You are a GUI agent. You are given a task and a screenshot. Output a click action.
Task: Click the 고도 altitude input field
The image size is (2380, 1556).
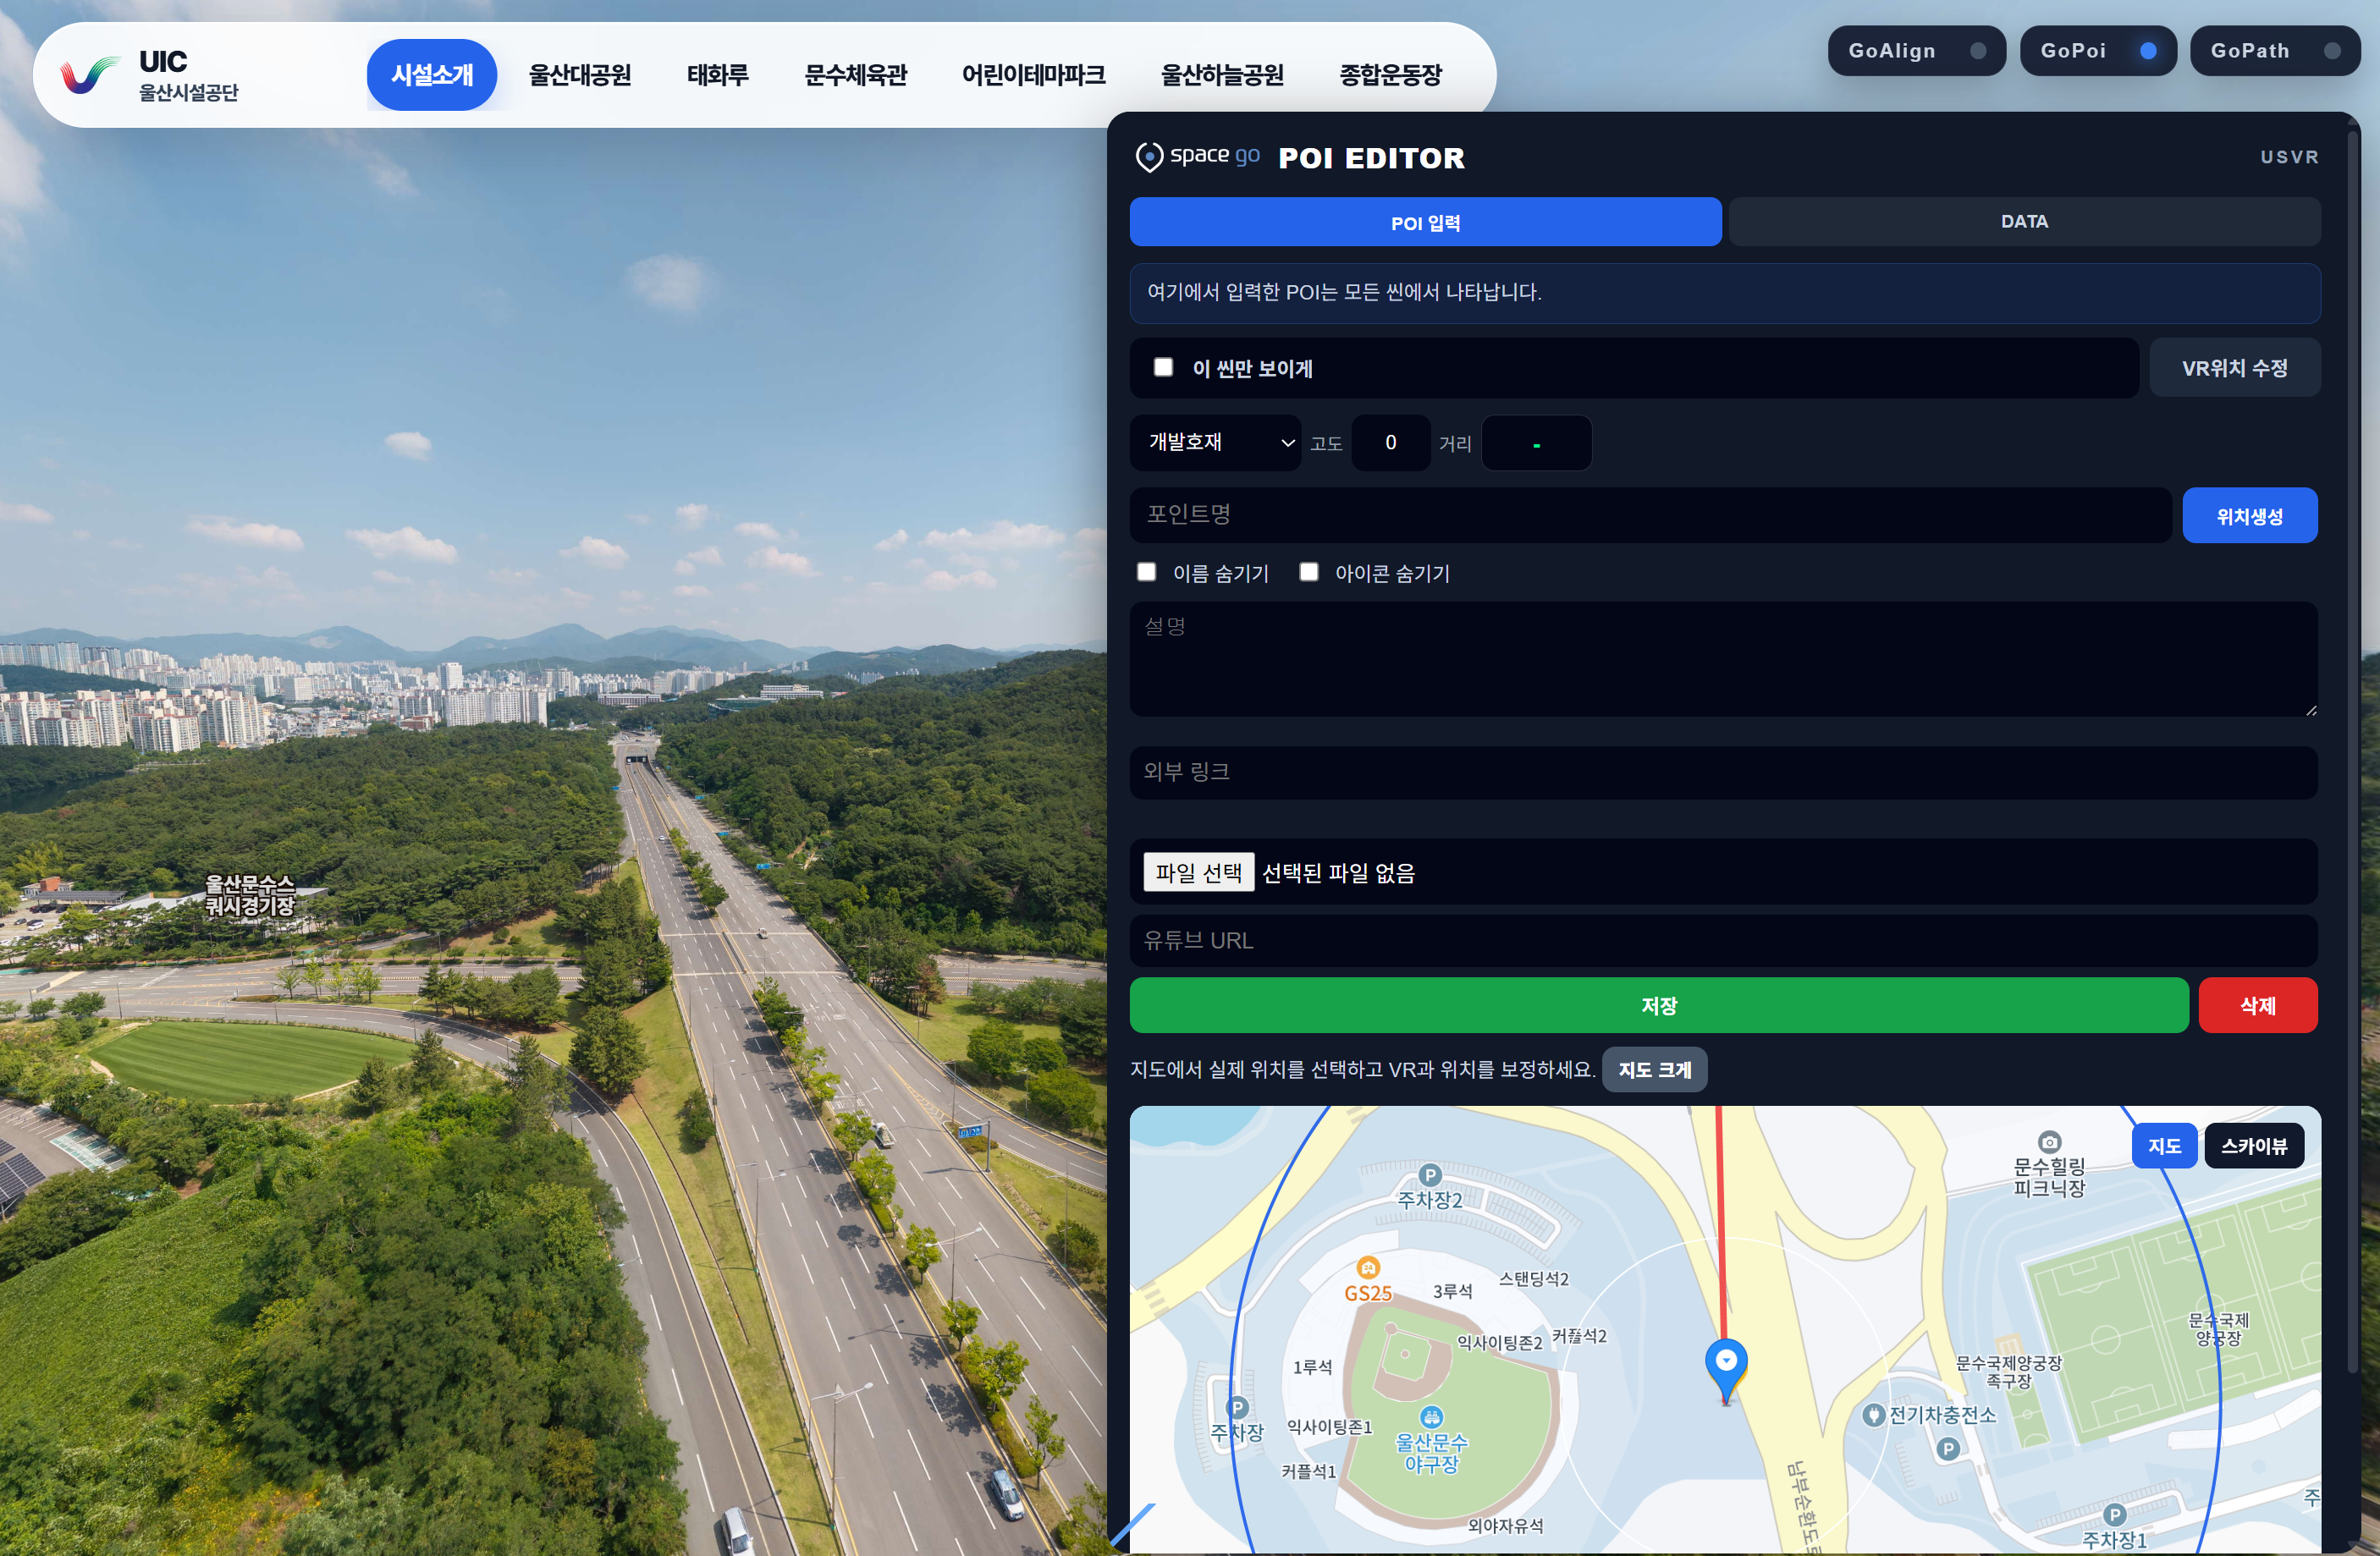point(1390,442)
